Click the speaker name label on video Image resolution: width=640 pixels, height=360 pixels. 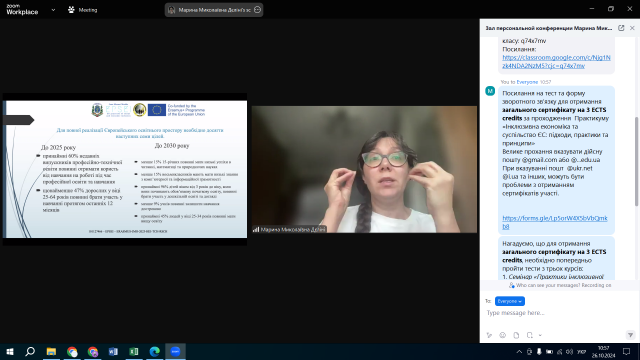[289, 229]
